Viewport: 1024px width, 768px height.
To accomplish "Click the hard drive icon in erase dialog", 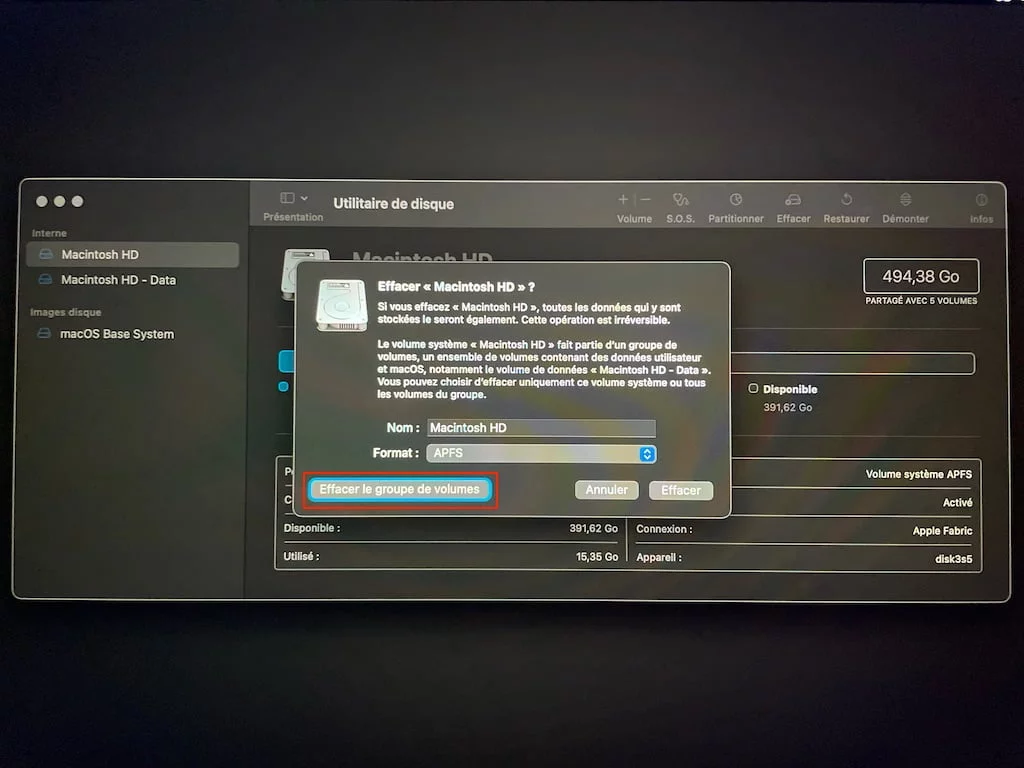I will coord(342,304).
